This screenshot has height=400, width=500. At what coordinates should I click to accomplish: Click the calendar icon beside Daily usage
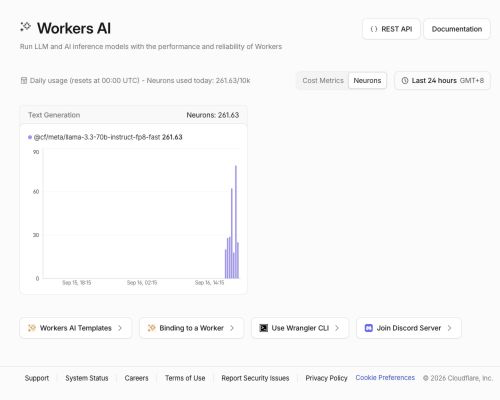click(x=24, y=80)
